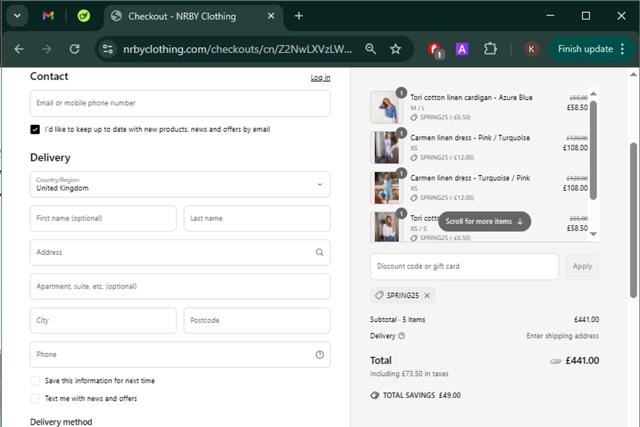Image resolution: width=640 pixels, height=427 pixels.
Task: Bookmark this page with the star
Action: coord(395,49)
